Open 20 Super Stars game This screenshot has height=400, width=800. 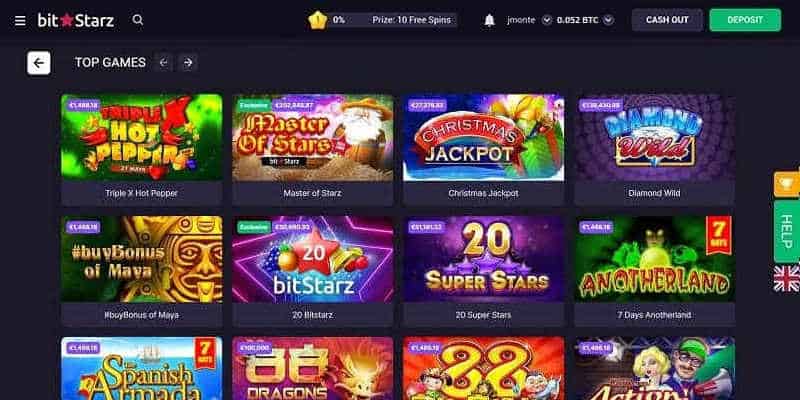(x=484, y=271)
